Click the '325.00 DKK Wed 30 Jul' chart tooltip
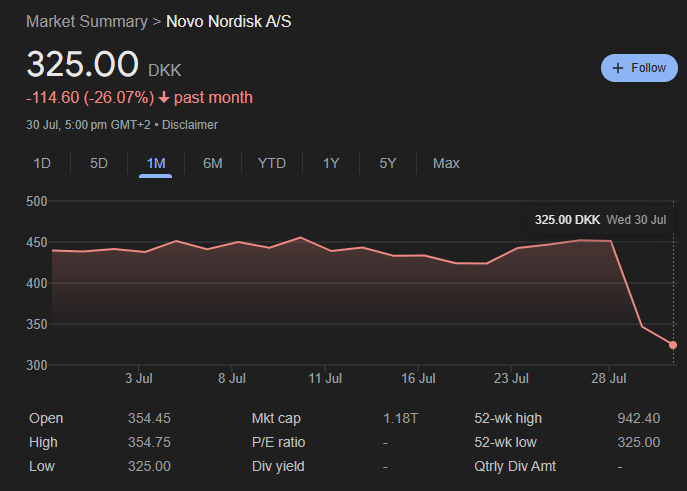687x491 pixels. (600, 219)
